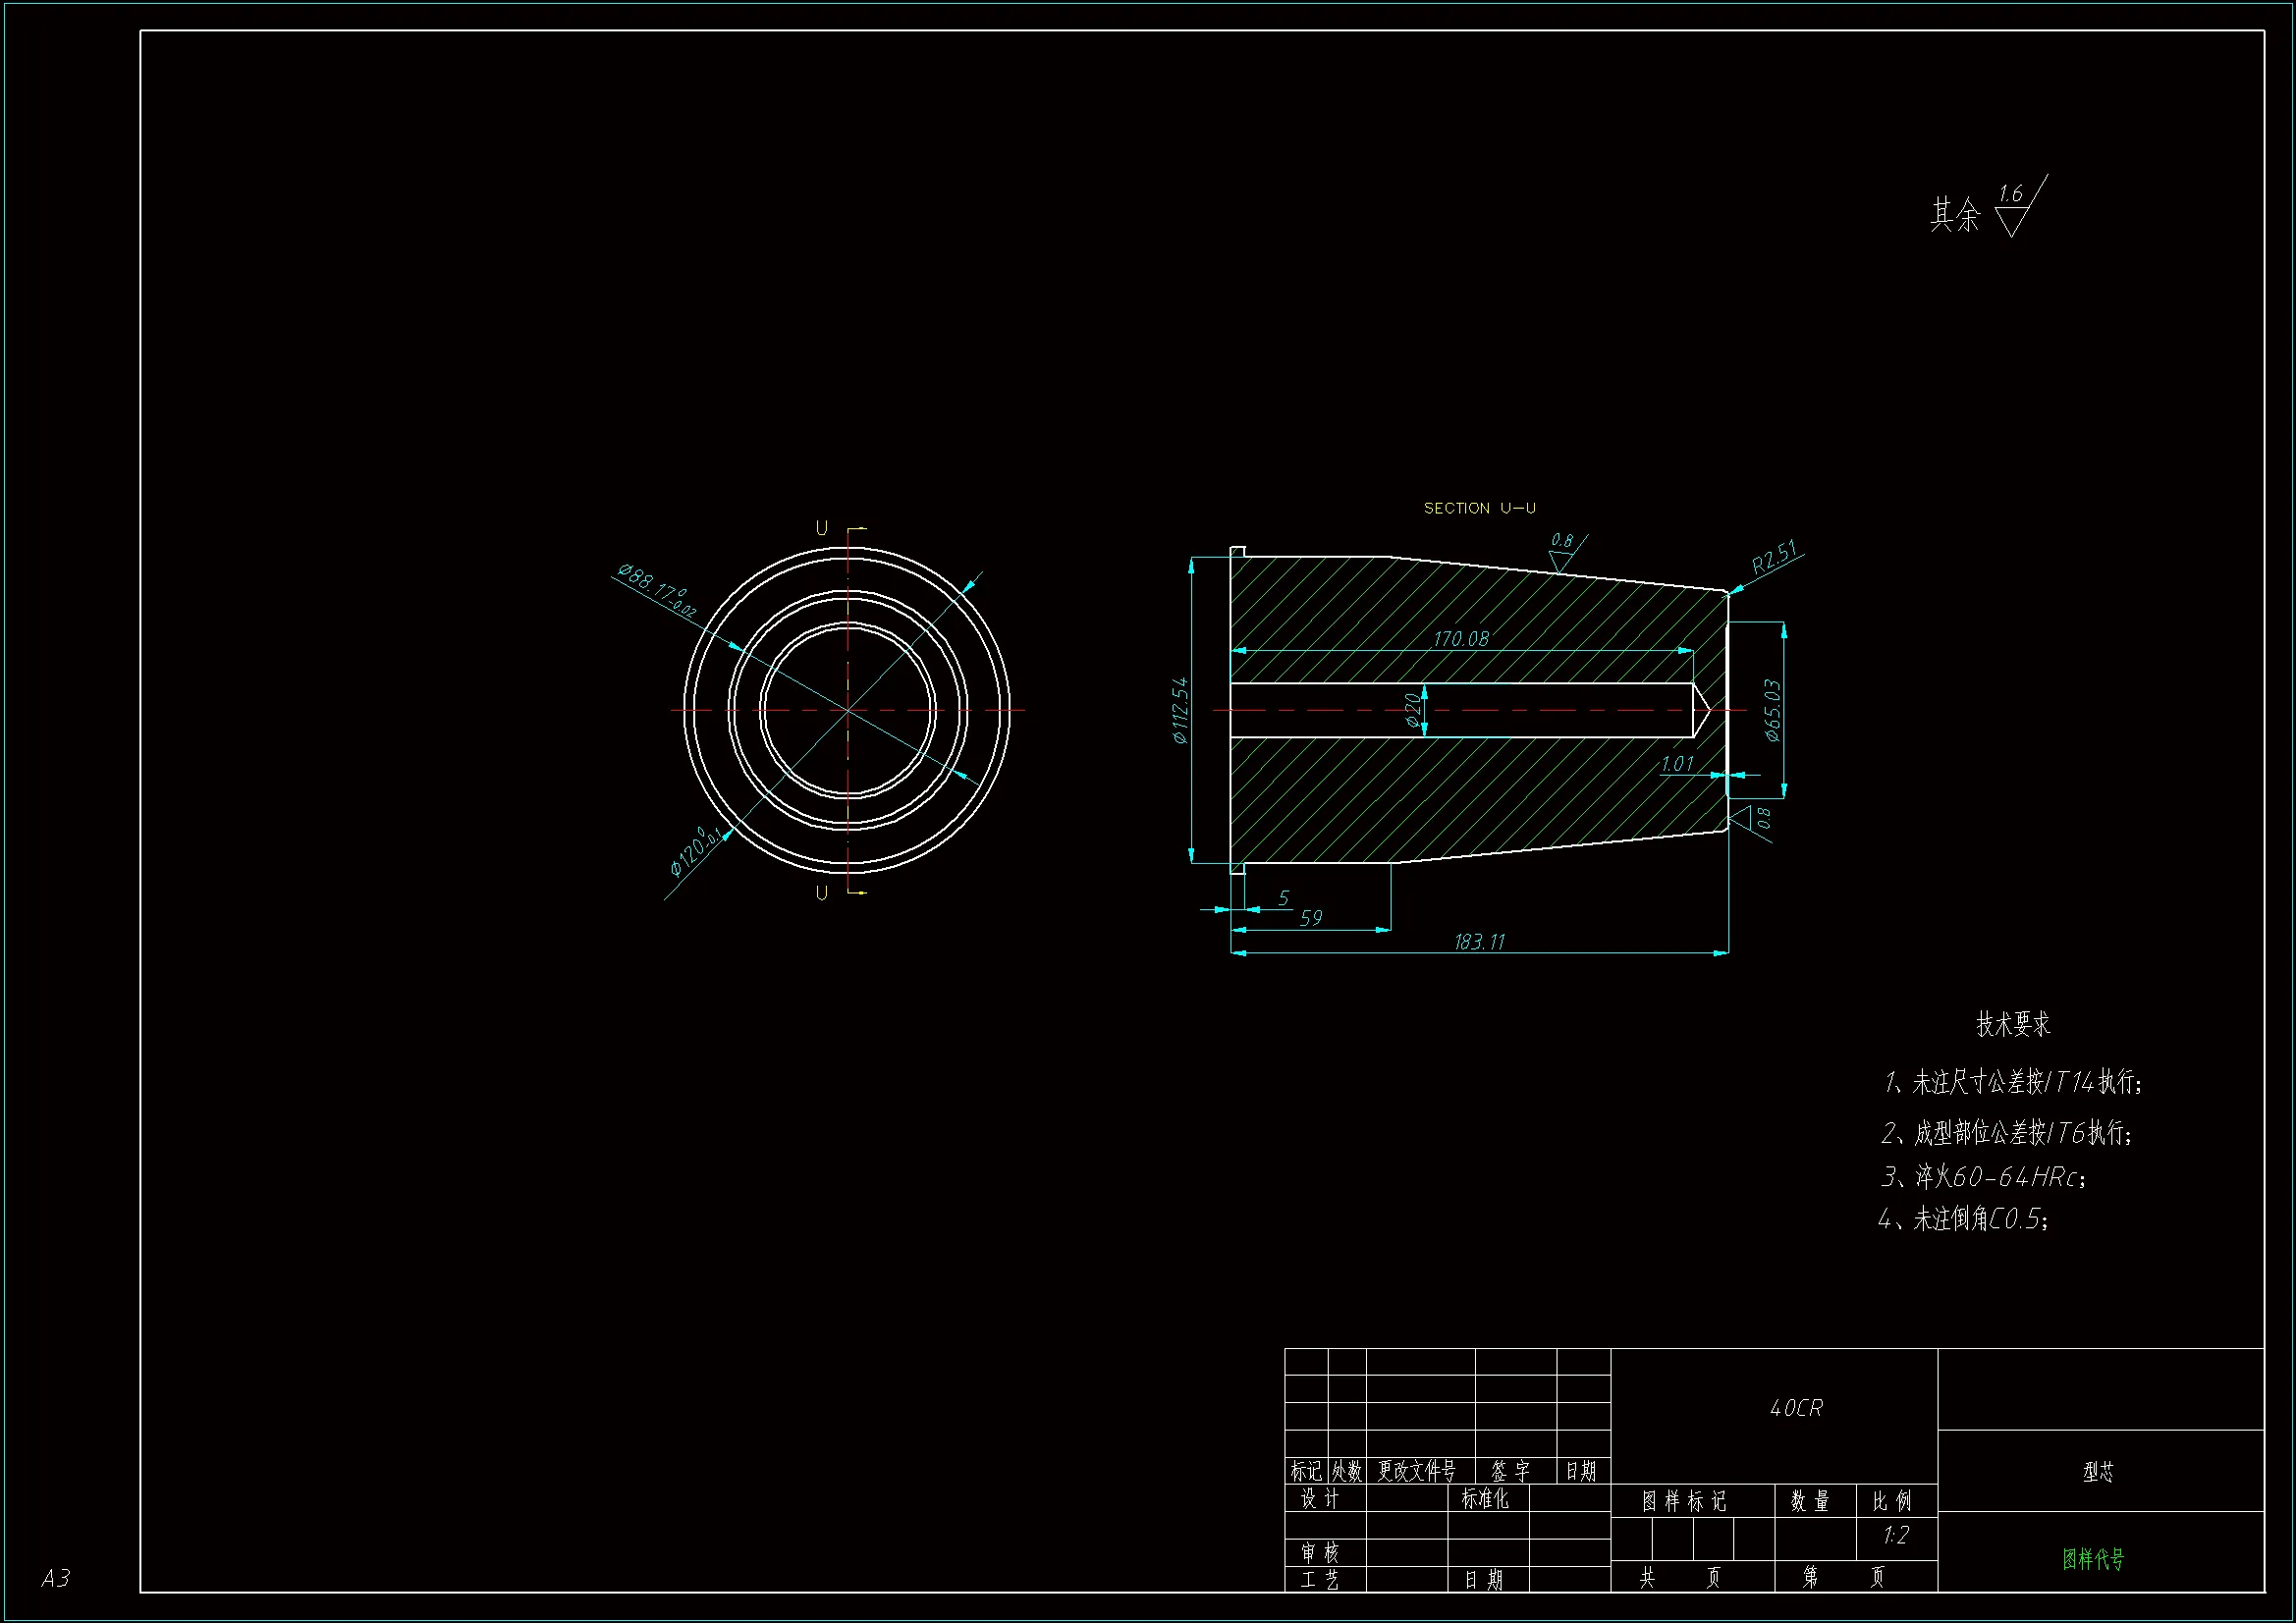Select the 1:2 scale value cell
The width and height of the screenshot is (2296, 1623).
tap(1896, 1535)
